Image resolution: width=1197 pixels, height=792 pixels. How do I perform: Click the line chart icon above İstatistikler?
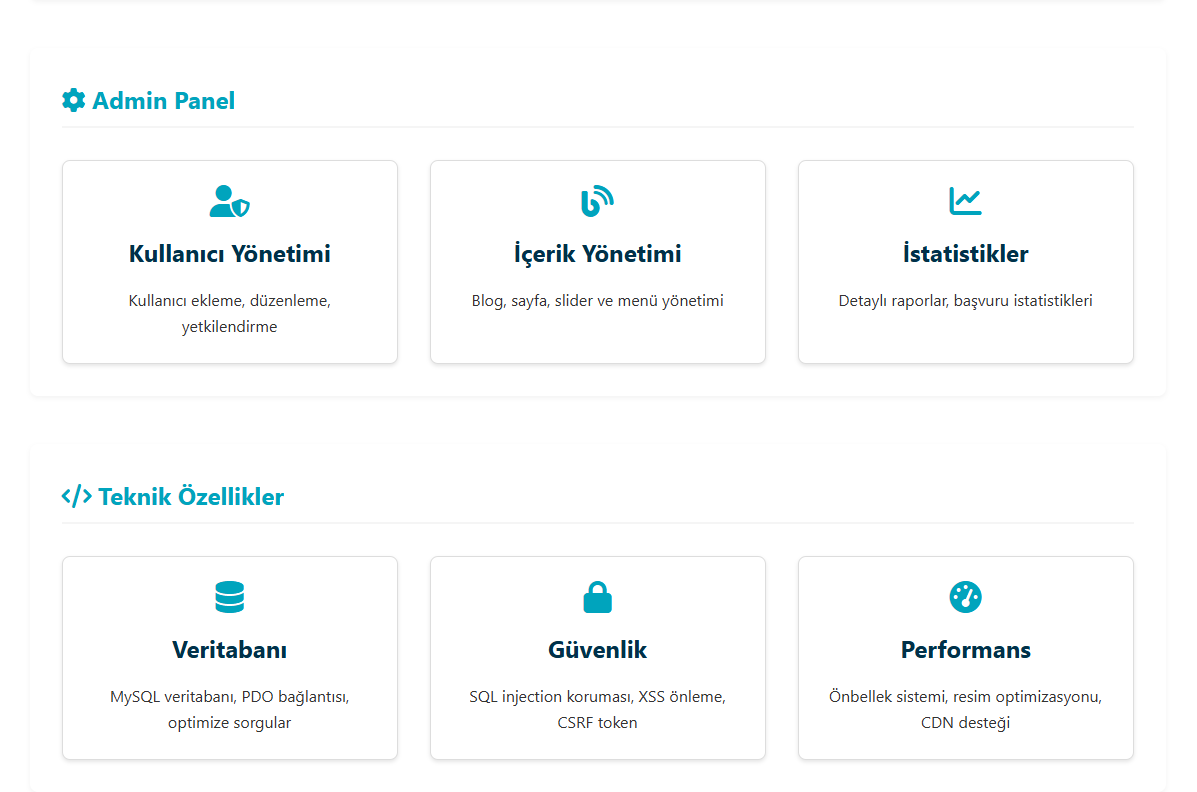click(x=965, y=201)
